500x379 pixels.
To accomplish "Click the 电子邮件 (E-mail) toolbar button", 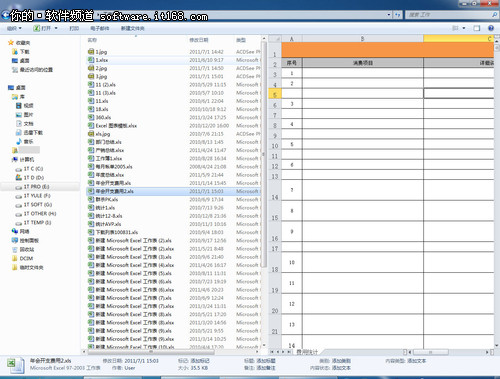I will pos(100,29).
